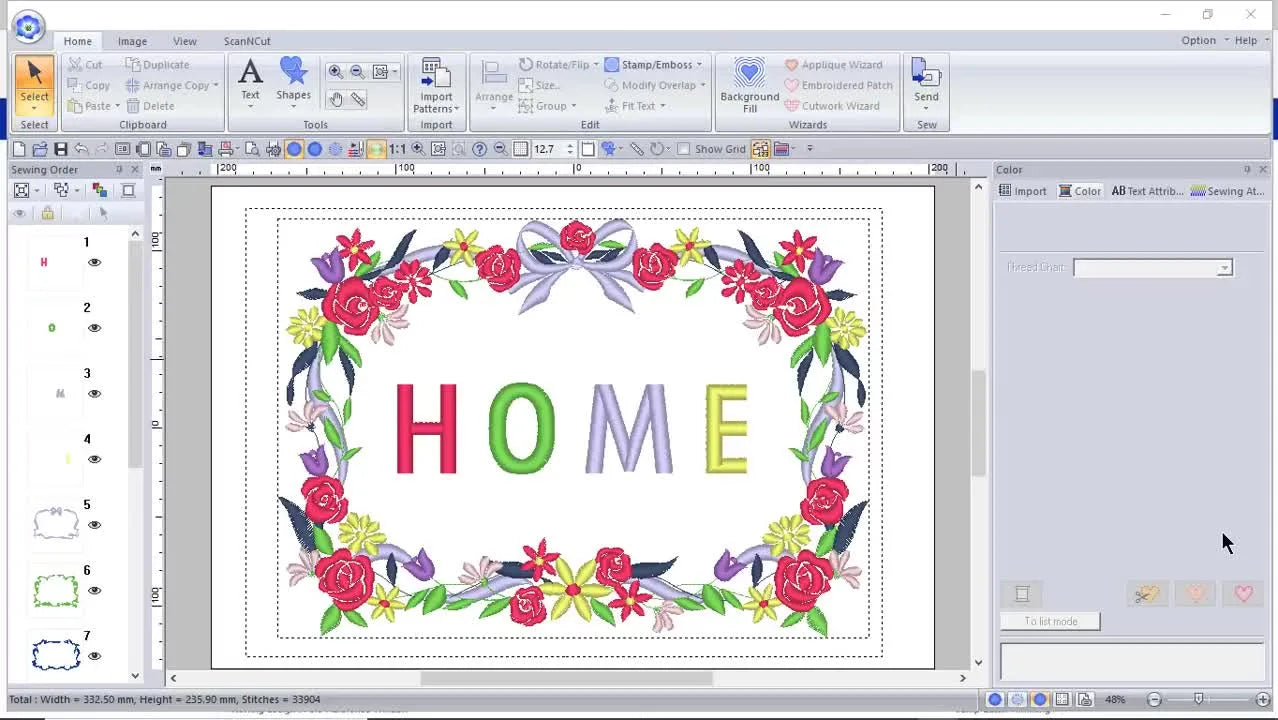This screenshot has width=1278, height=720.
Task: Click the zoom slider in status bar
Action: (x=1199, y=699)
